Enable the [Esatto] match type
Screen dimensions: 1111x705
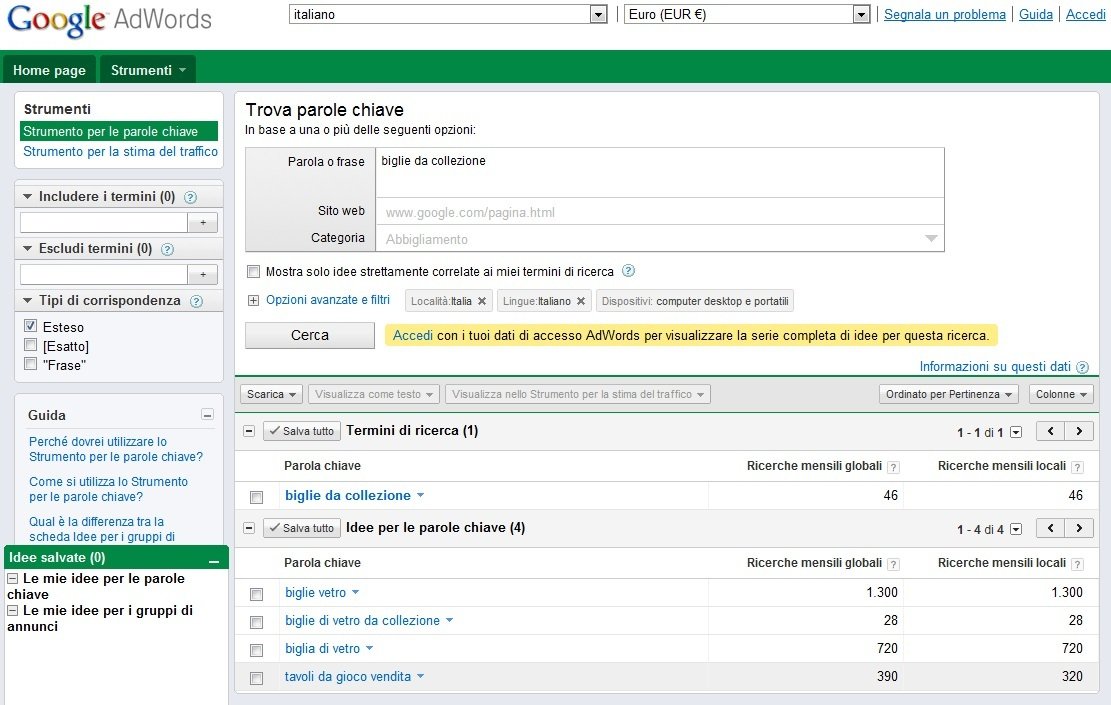[30, 345]
